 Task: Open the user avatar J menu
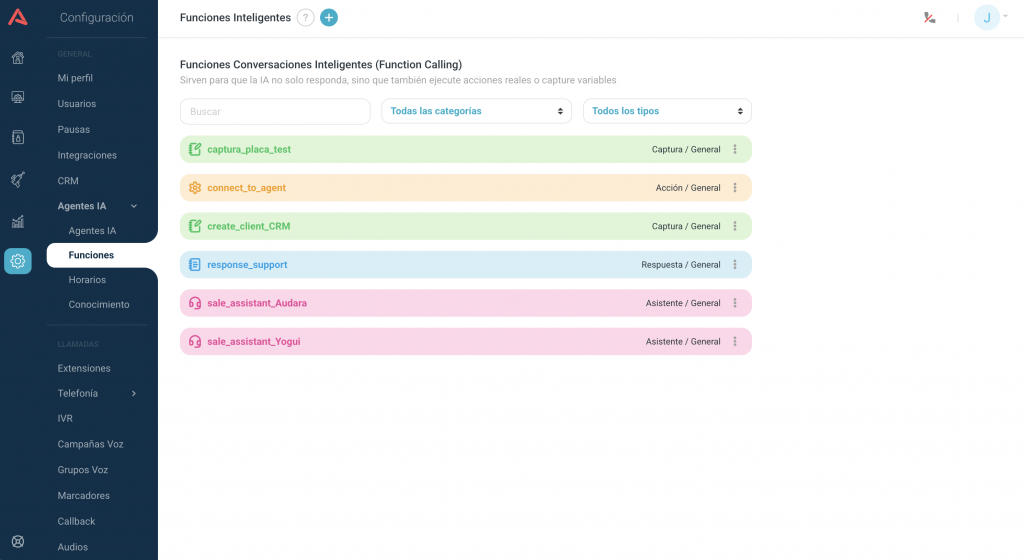988,17
